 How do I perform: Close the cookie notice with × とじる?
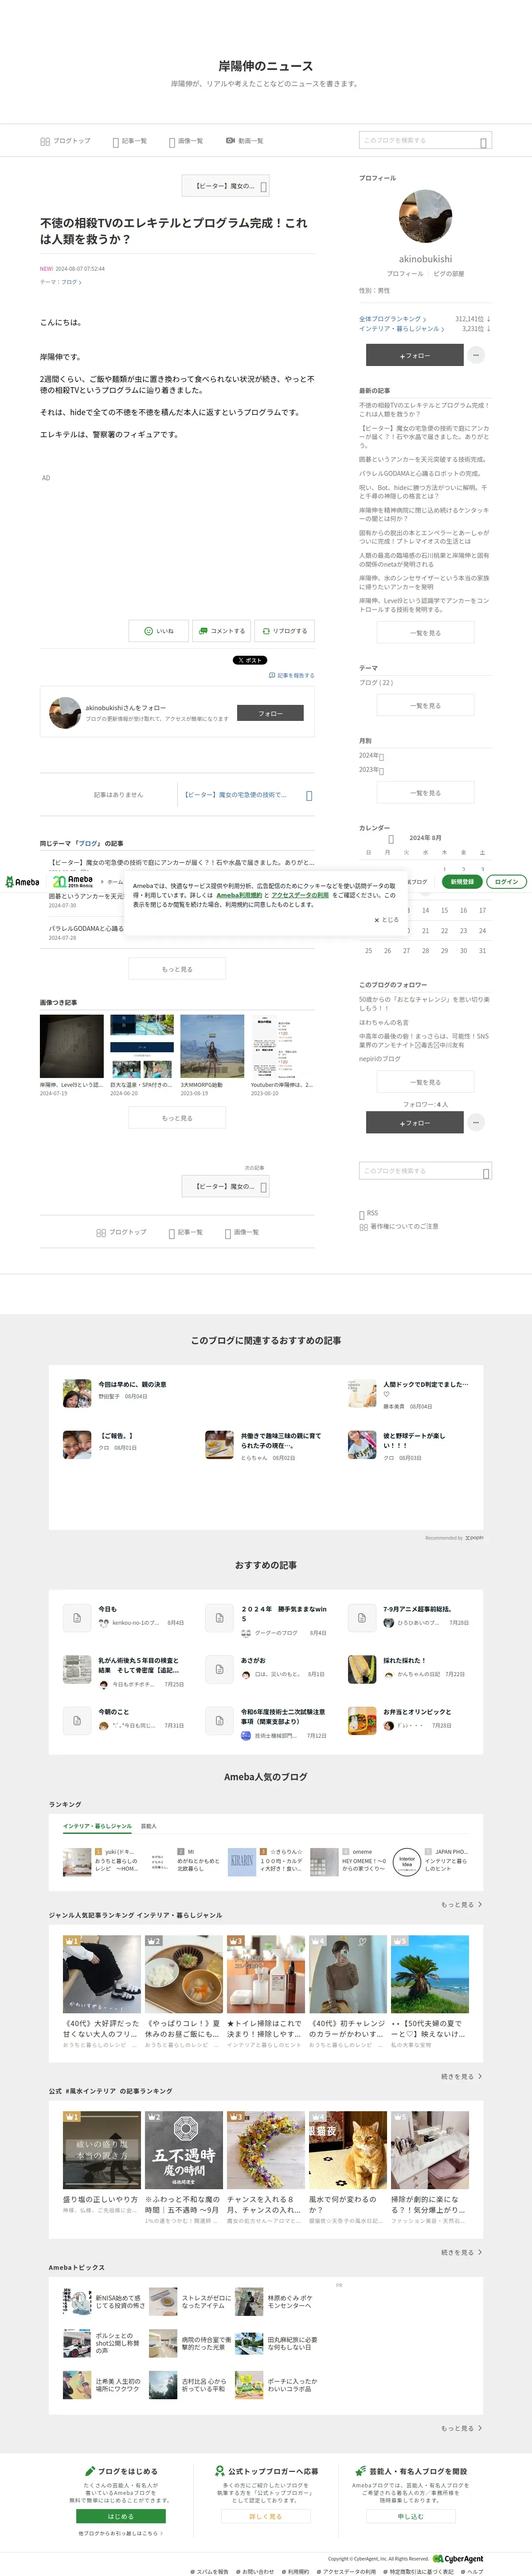point(386,920)
